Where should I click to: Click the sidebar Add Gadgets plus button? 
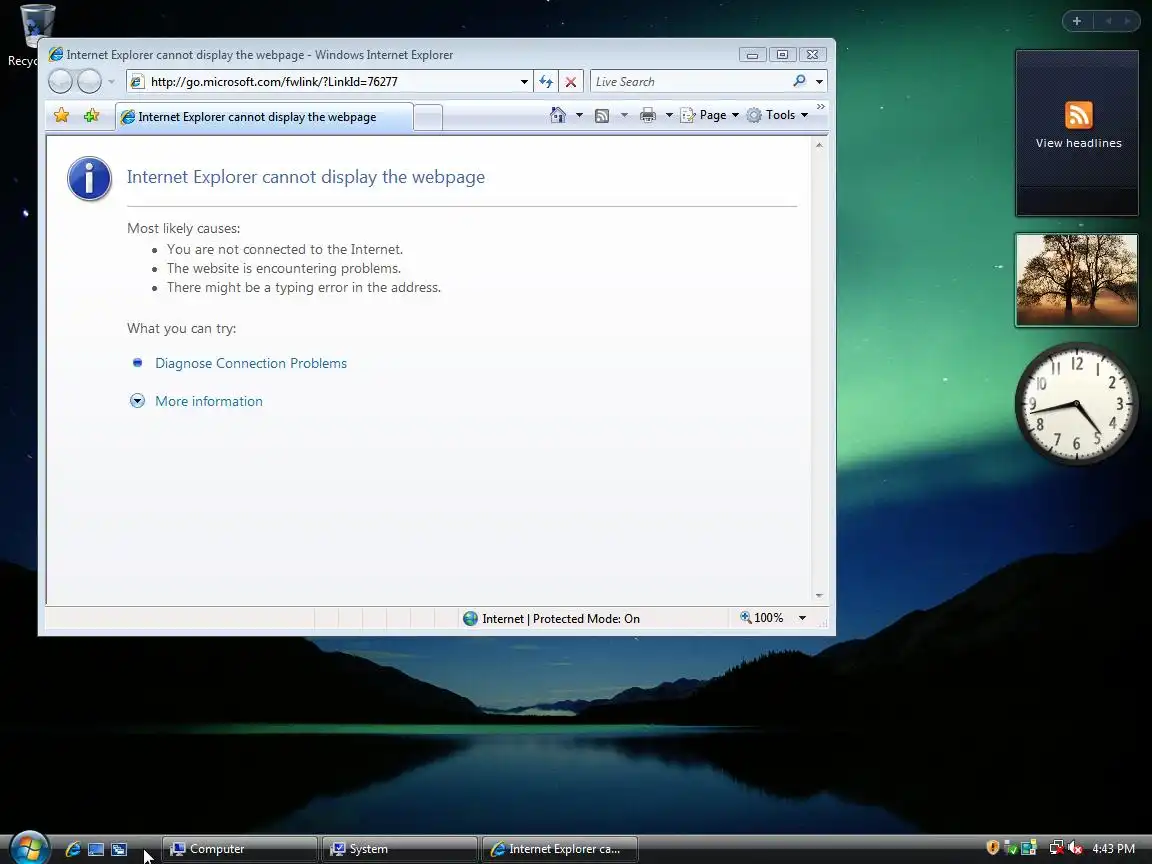[x=1077, y=21]
